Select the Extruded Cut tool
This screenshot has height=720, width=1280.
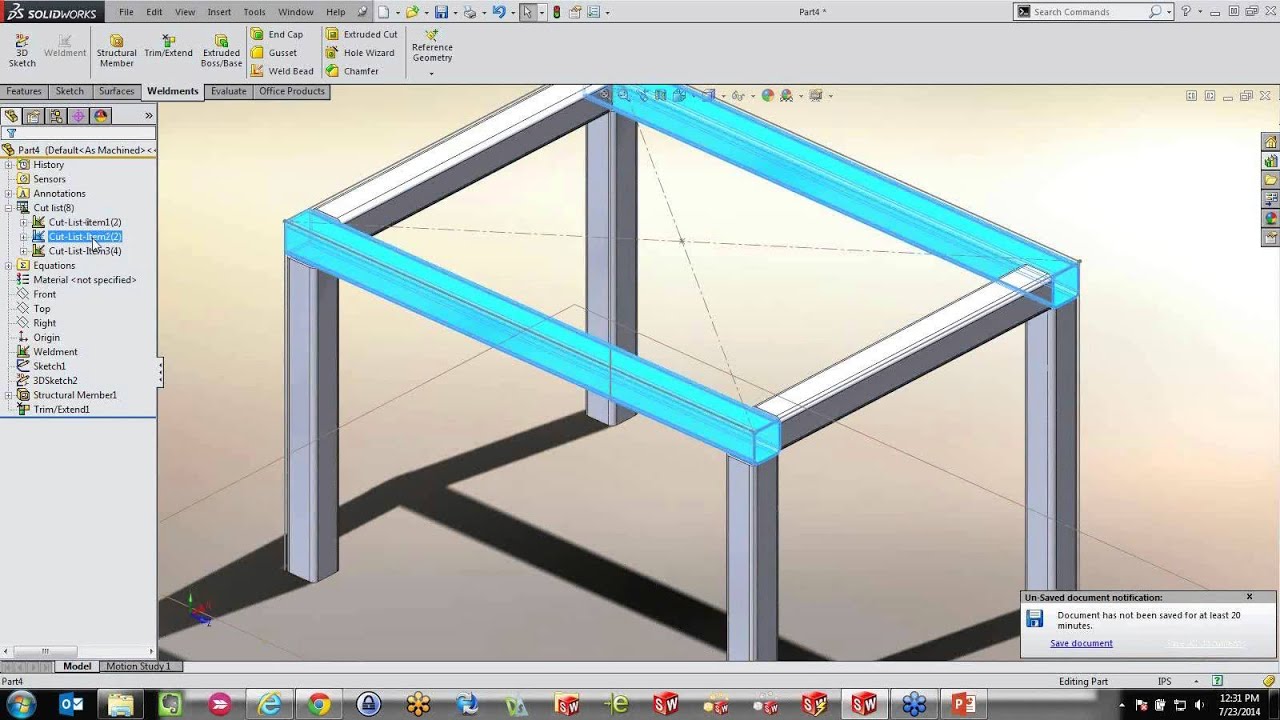(362, 34)
